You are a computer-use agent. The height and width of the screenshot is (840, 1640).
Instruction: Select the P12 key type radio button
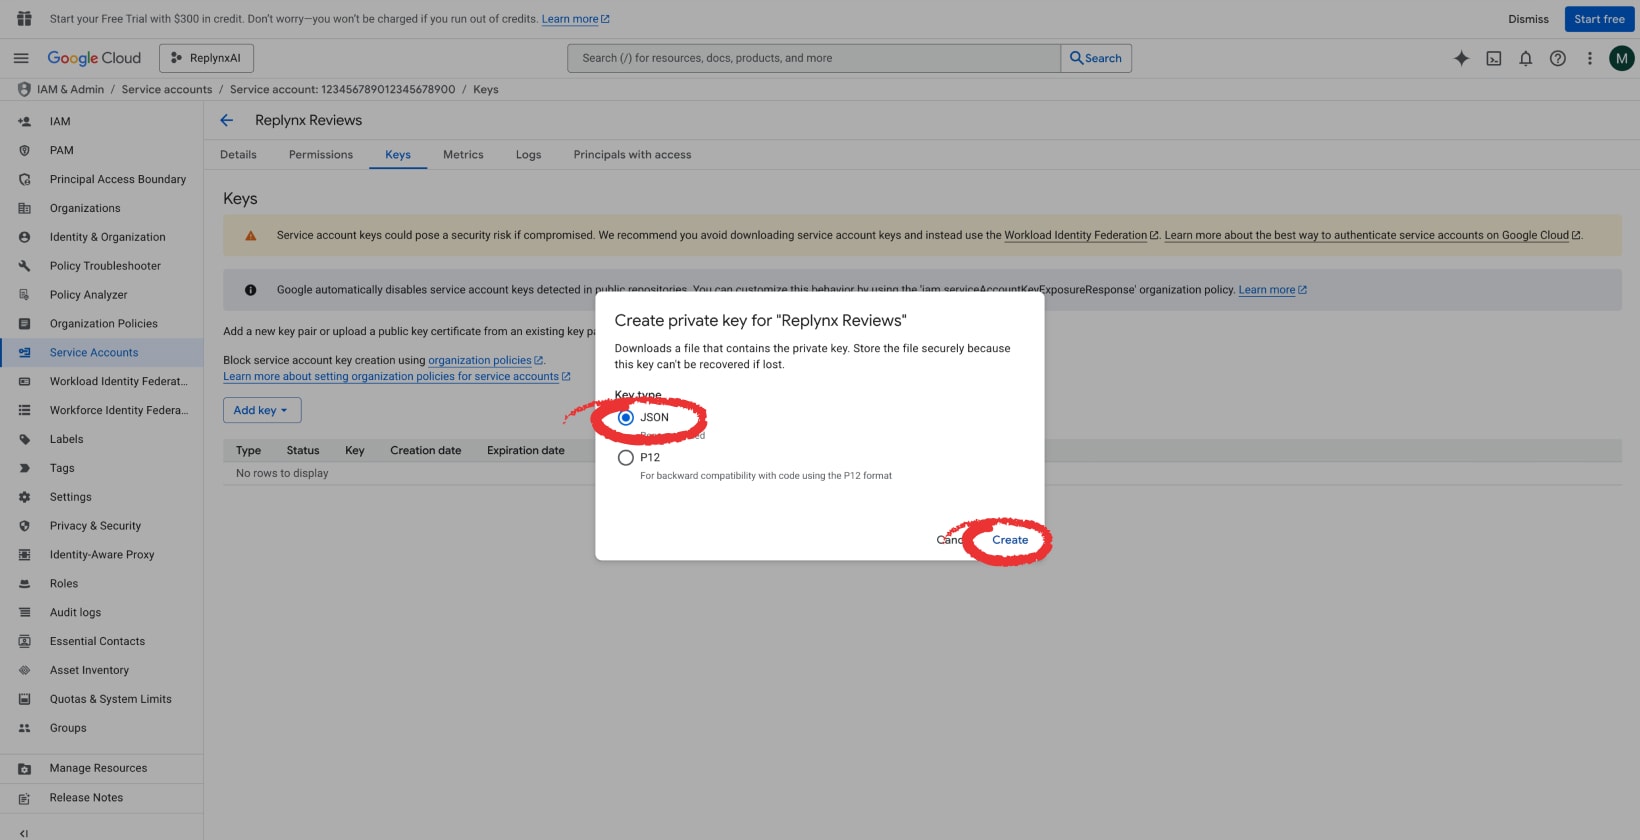pyautogui.click(x=626, y=457)
